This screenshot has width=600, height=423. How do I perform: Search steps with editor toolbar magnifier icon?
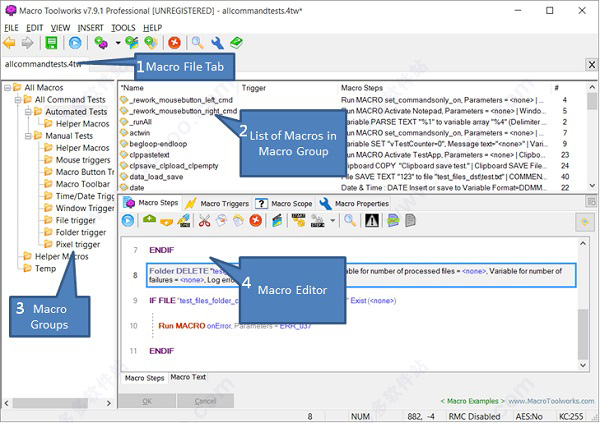[350, 221]
